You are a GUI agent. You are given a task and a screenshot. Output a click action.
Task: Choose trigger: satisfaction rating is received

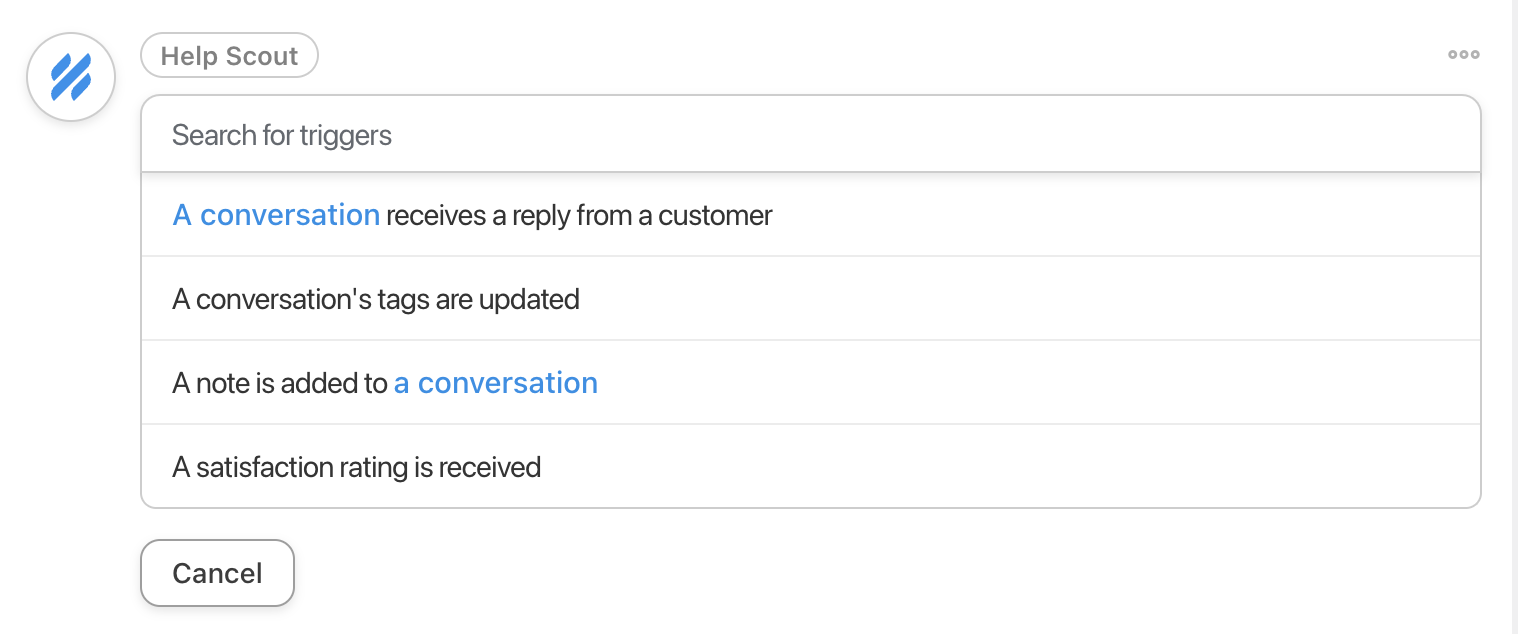tap(810, 466)
